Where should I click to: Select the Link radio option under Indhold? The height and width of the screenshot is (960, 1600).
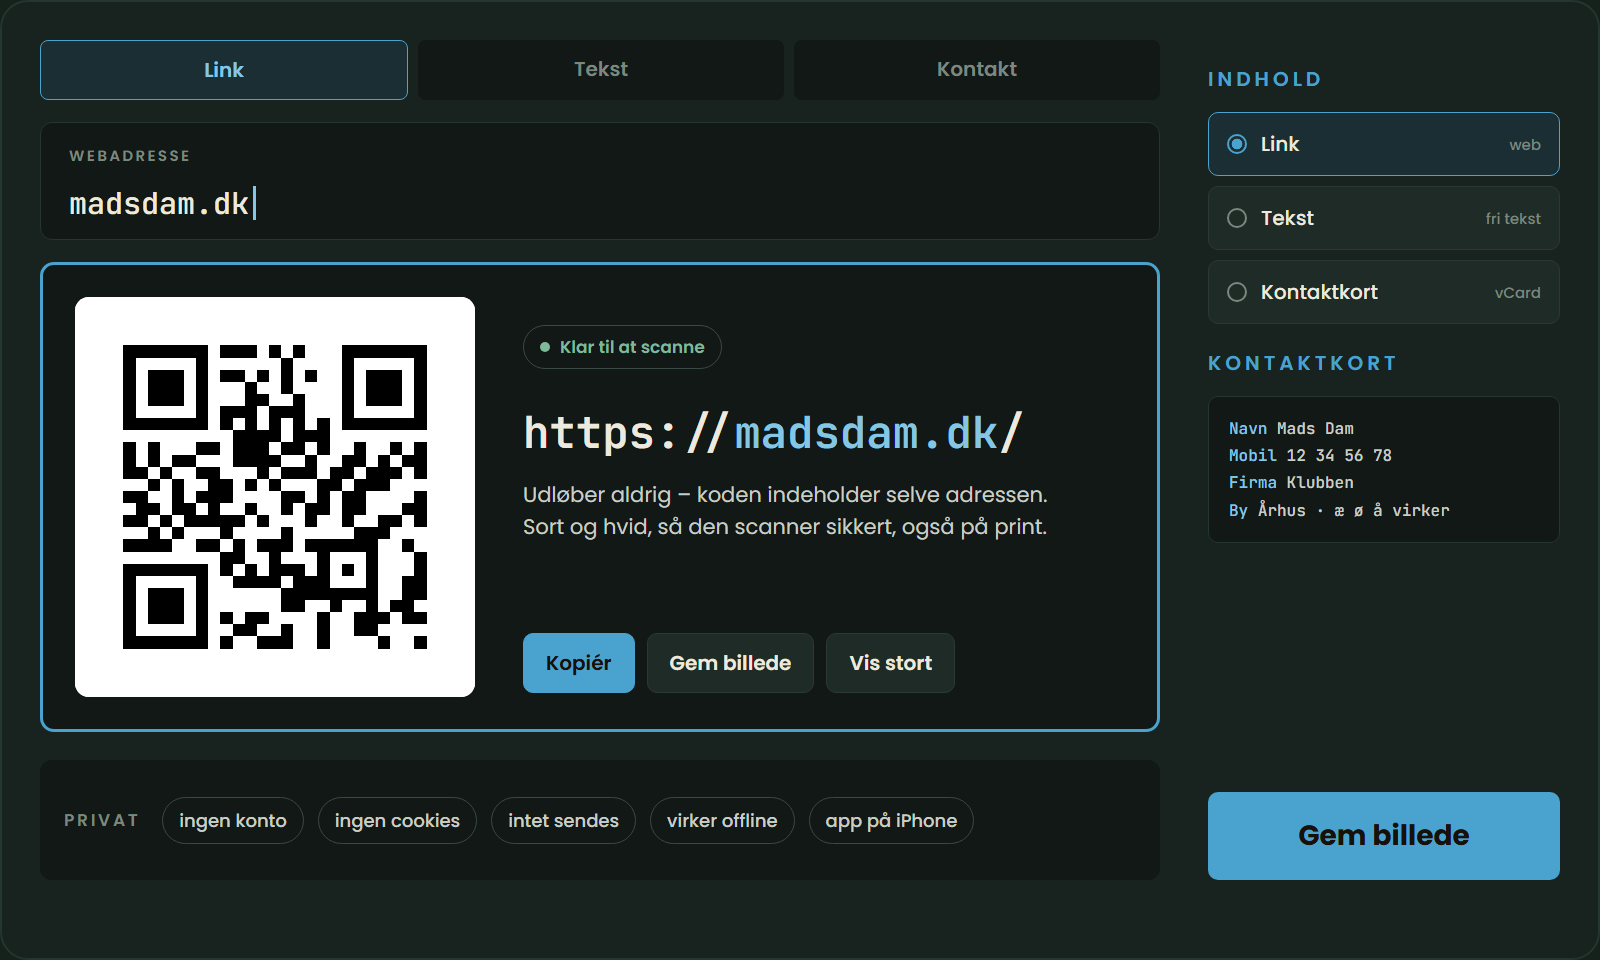pyautogui.click(x=1384, y=144)
